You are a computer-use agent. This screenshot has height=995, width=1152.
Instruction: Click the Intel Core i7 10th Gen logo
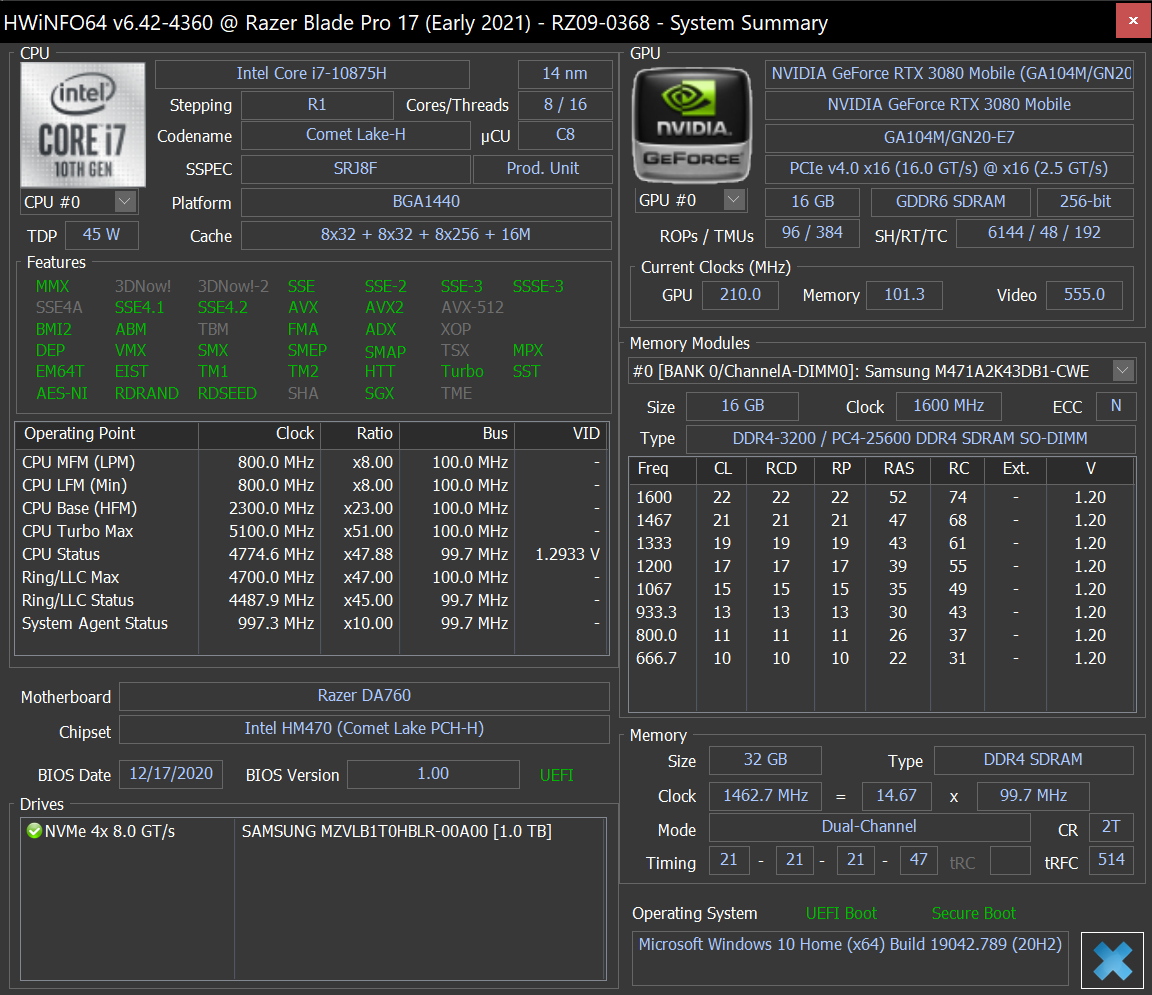pyautogui.click(x=83, y=124)
